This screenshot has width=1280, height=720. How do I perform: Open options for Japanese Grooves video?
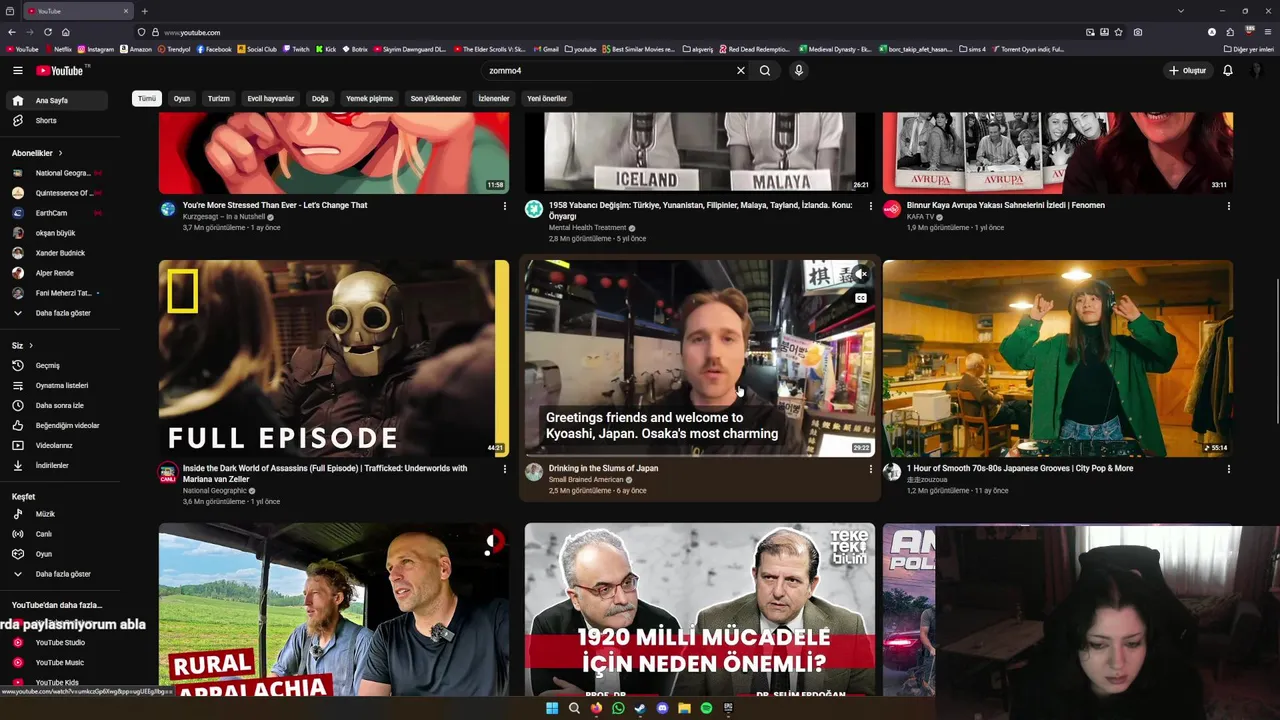(x=1228, y=469)
